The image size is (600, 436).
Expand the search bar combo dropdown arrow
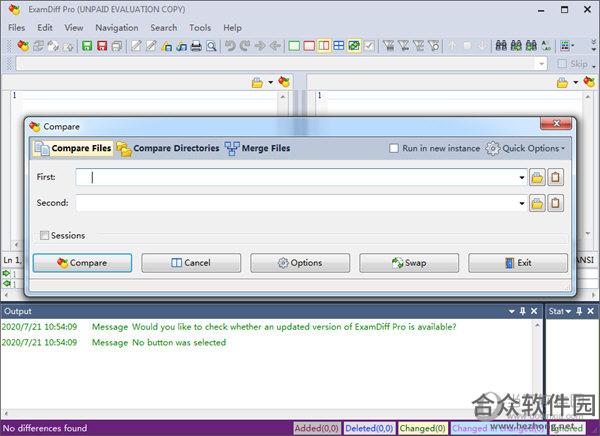pos(541,64)
